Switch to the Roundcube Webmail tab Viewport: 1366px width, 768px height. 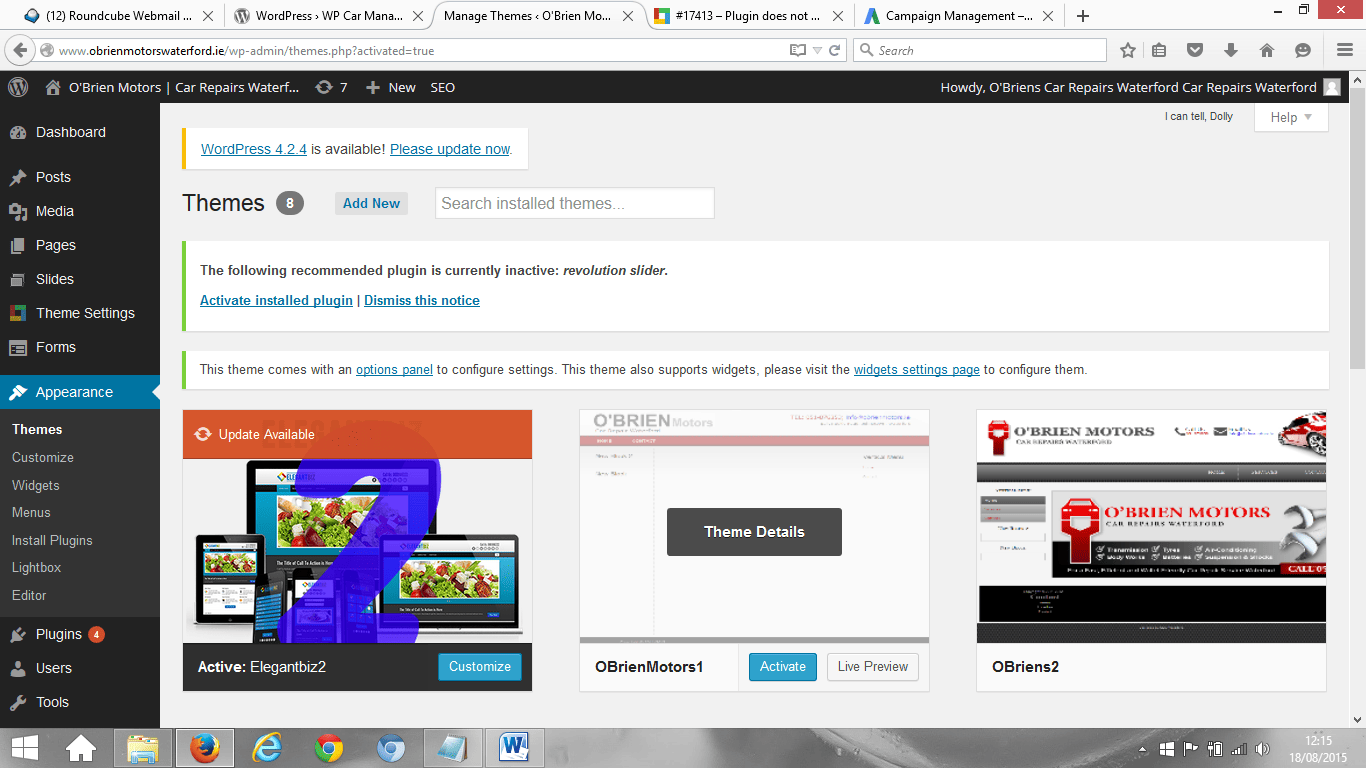click(115, 16)
